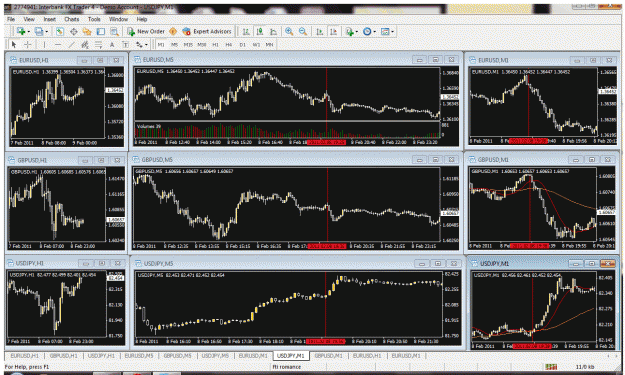Expand the Profiles dropdown arrow
Viewport: 625px width, 375px height.
click(x=46, y=32)
